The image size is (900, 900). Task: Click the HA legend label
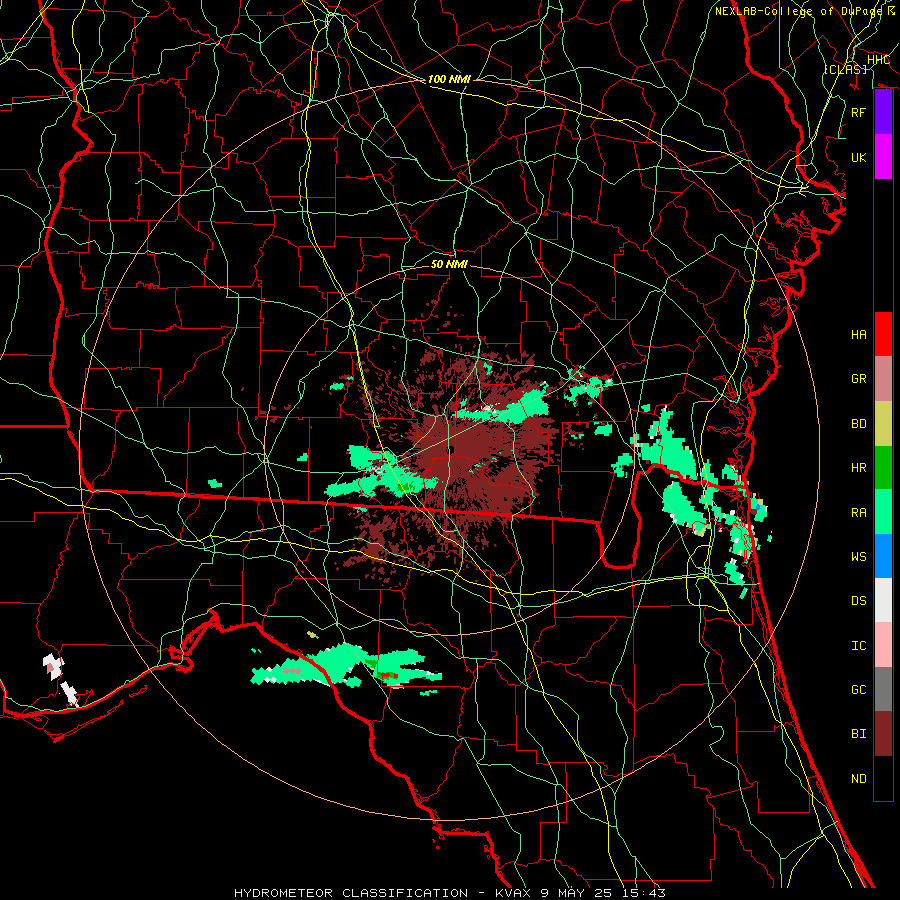[859, 335]
